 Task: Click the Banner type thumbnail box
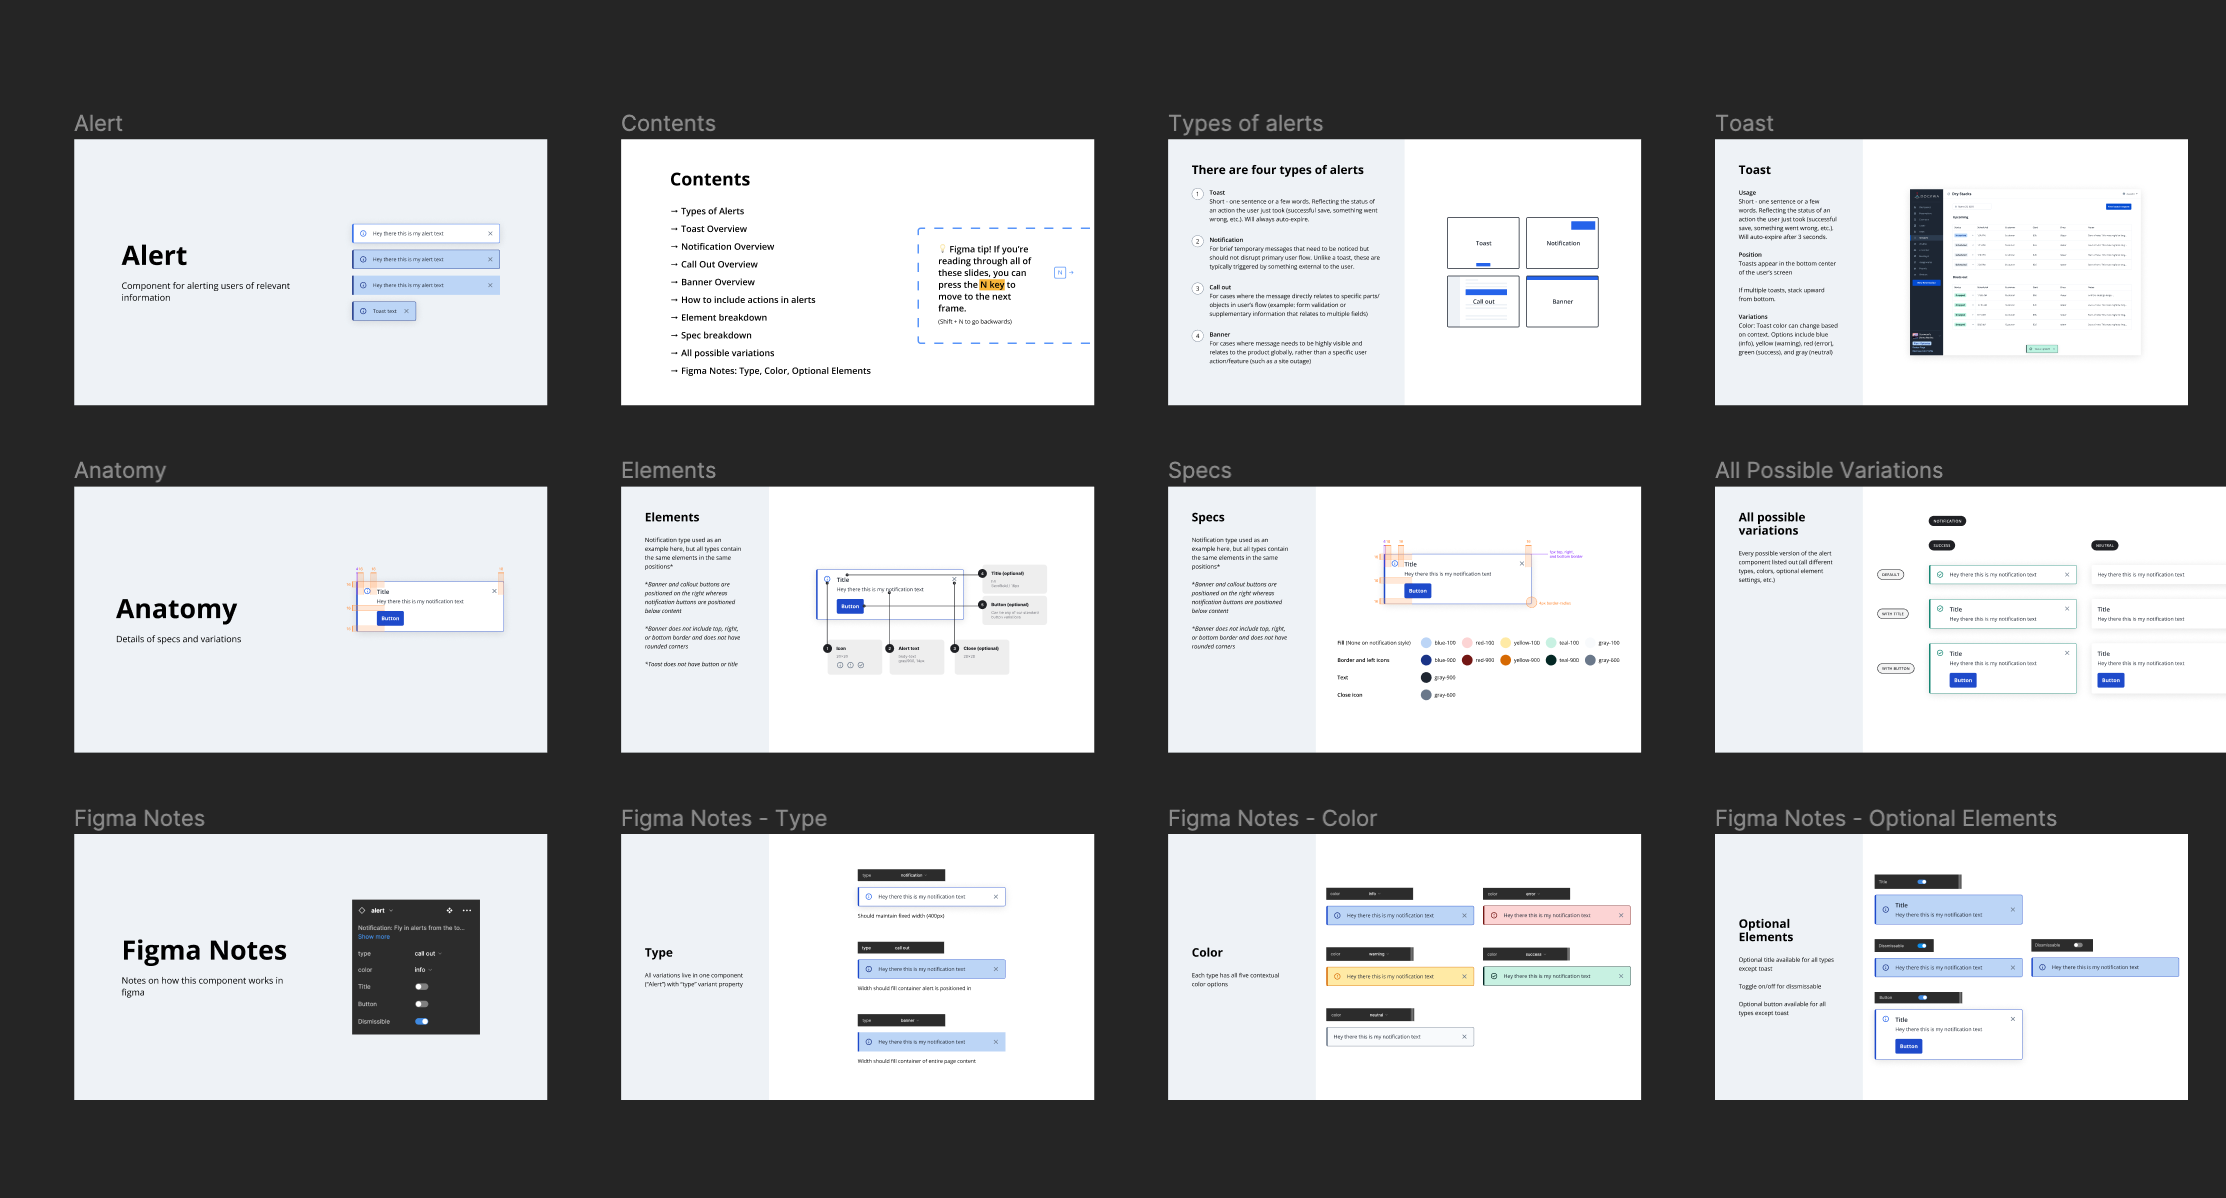1562,301
